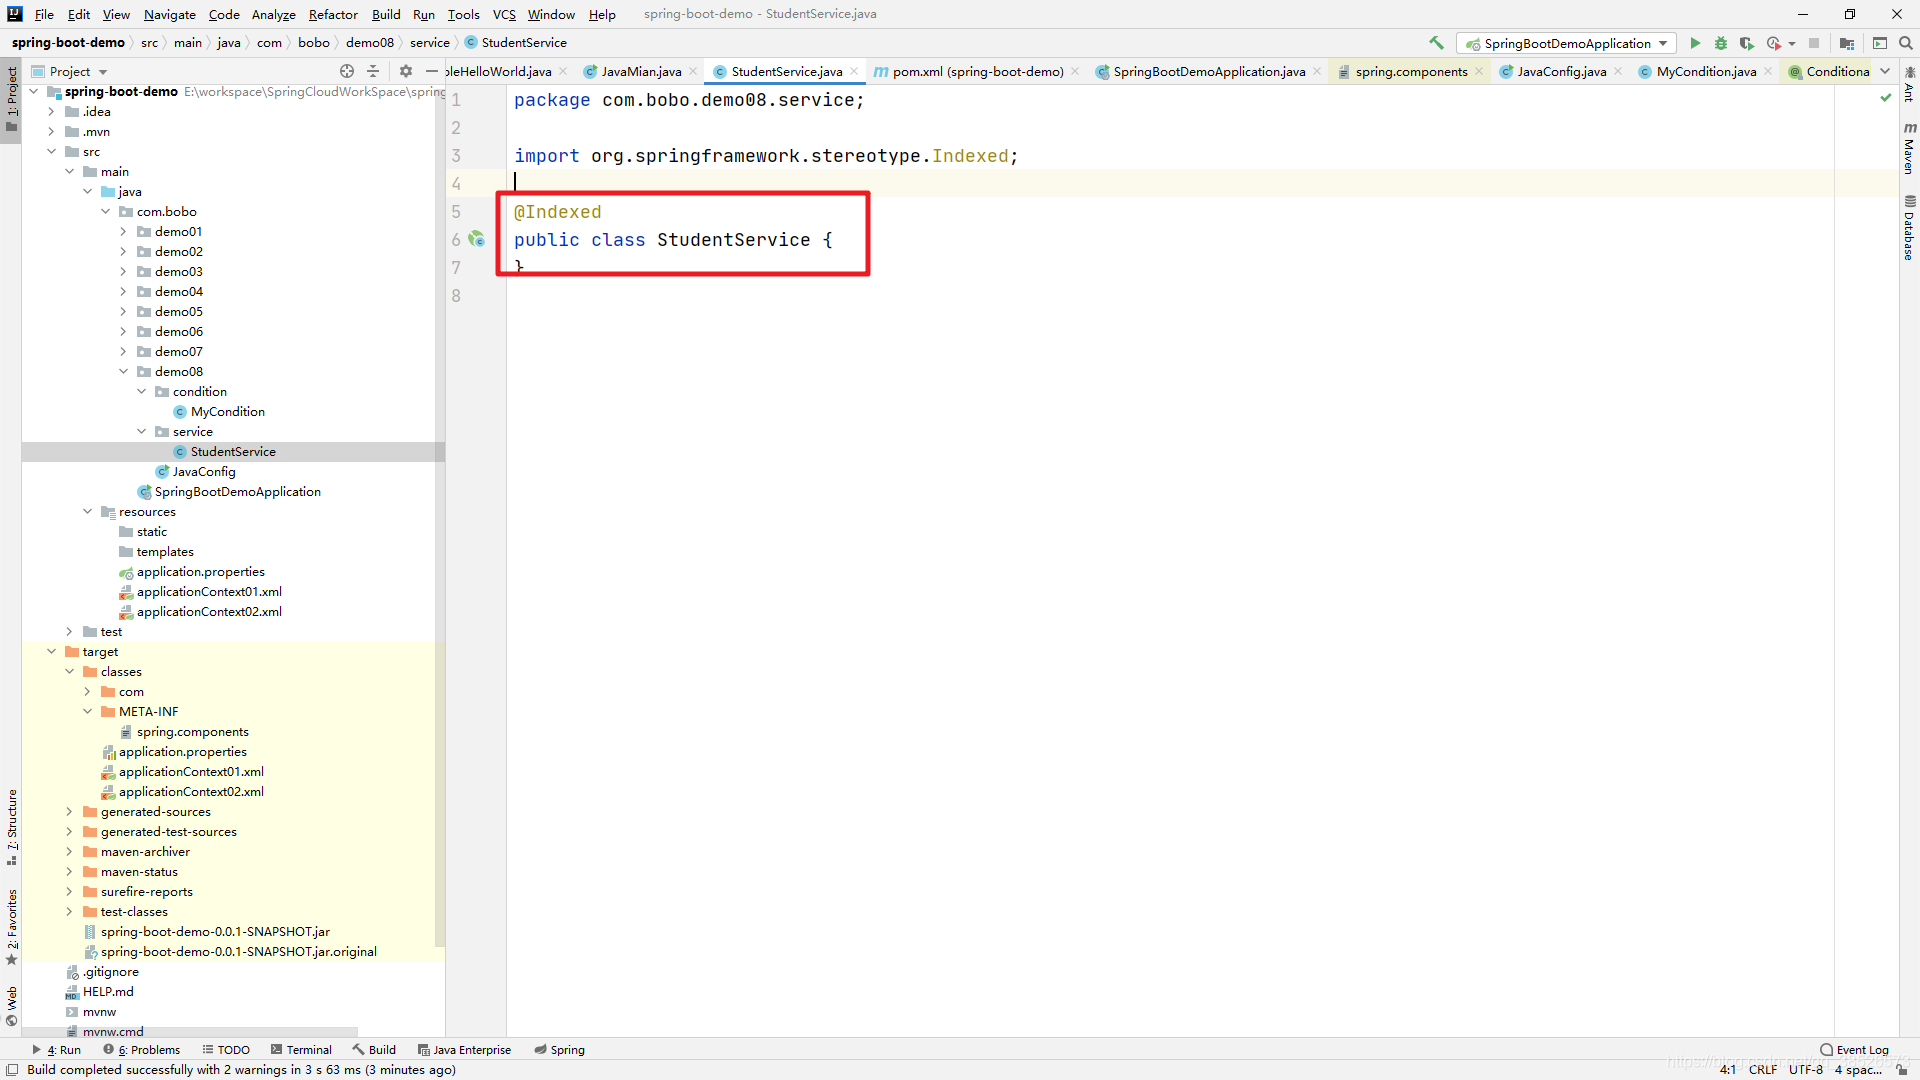Viewport: 1920px width, 1080px height.
Task: Click the Project panel settings gear
Action: pyautogui.click(x=405, y=71)
